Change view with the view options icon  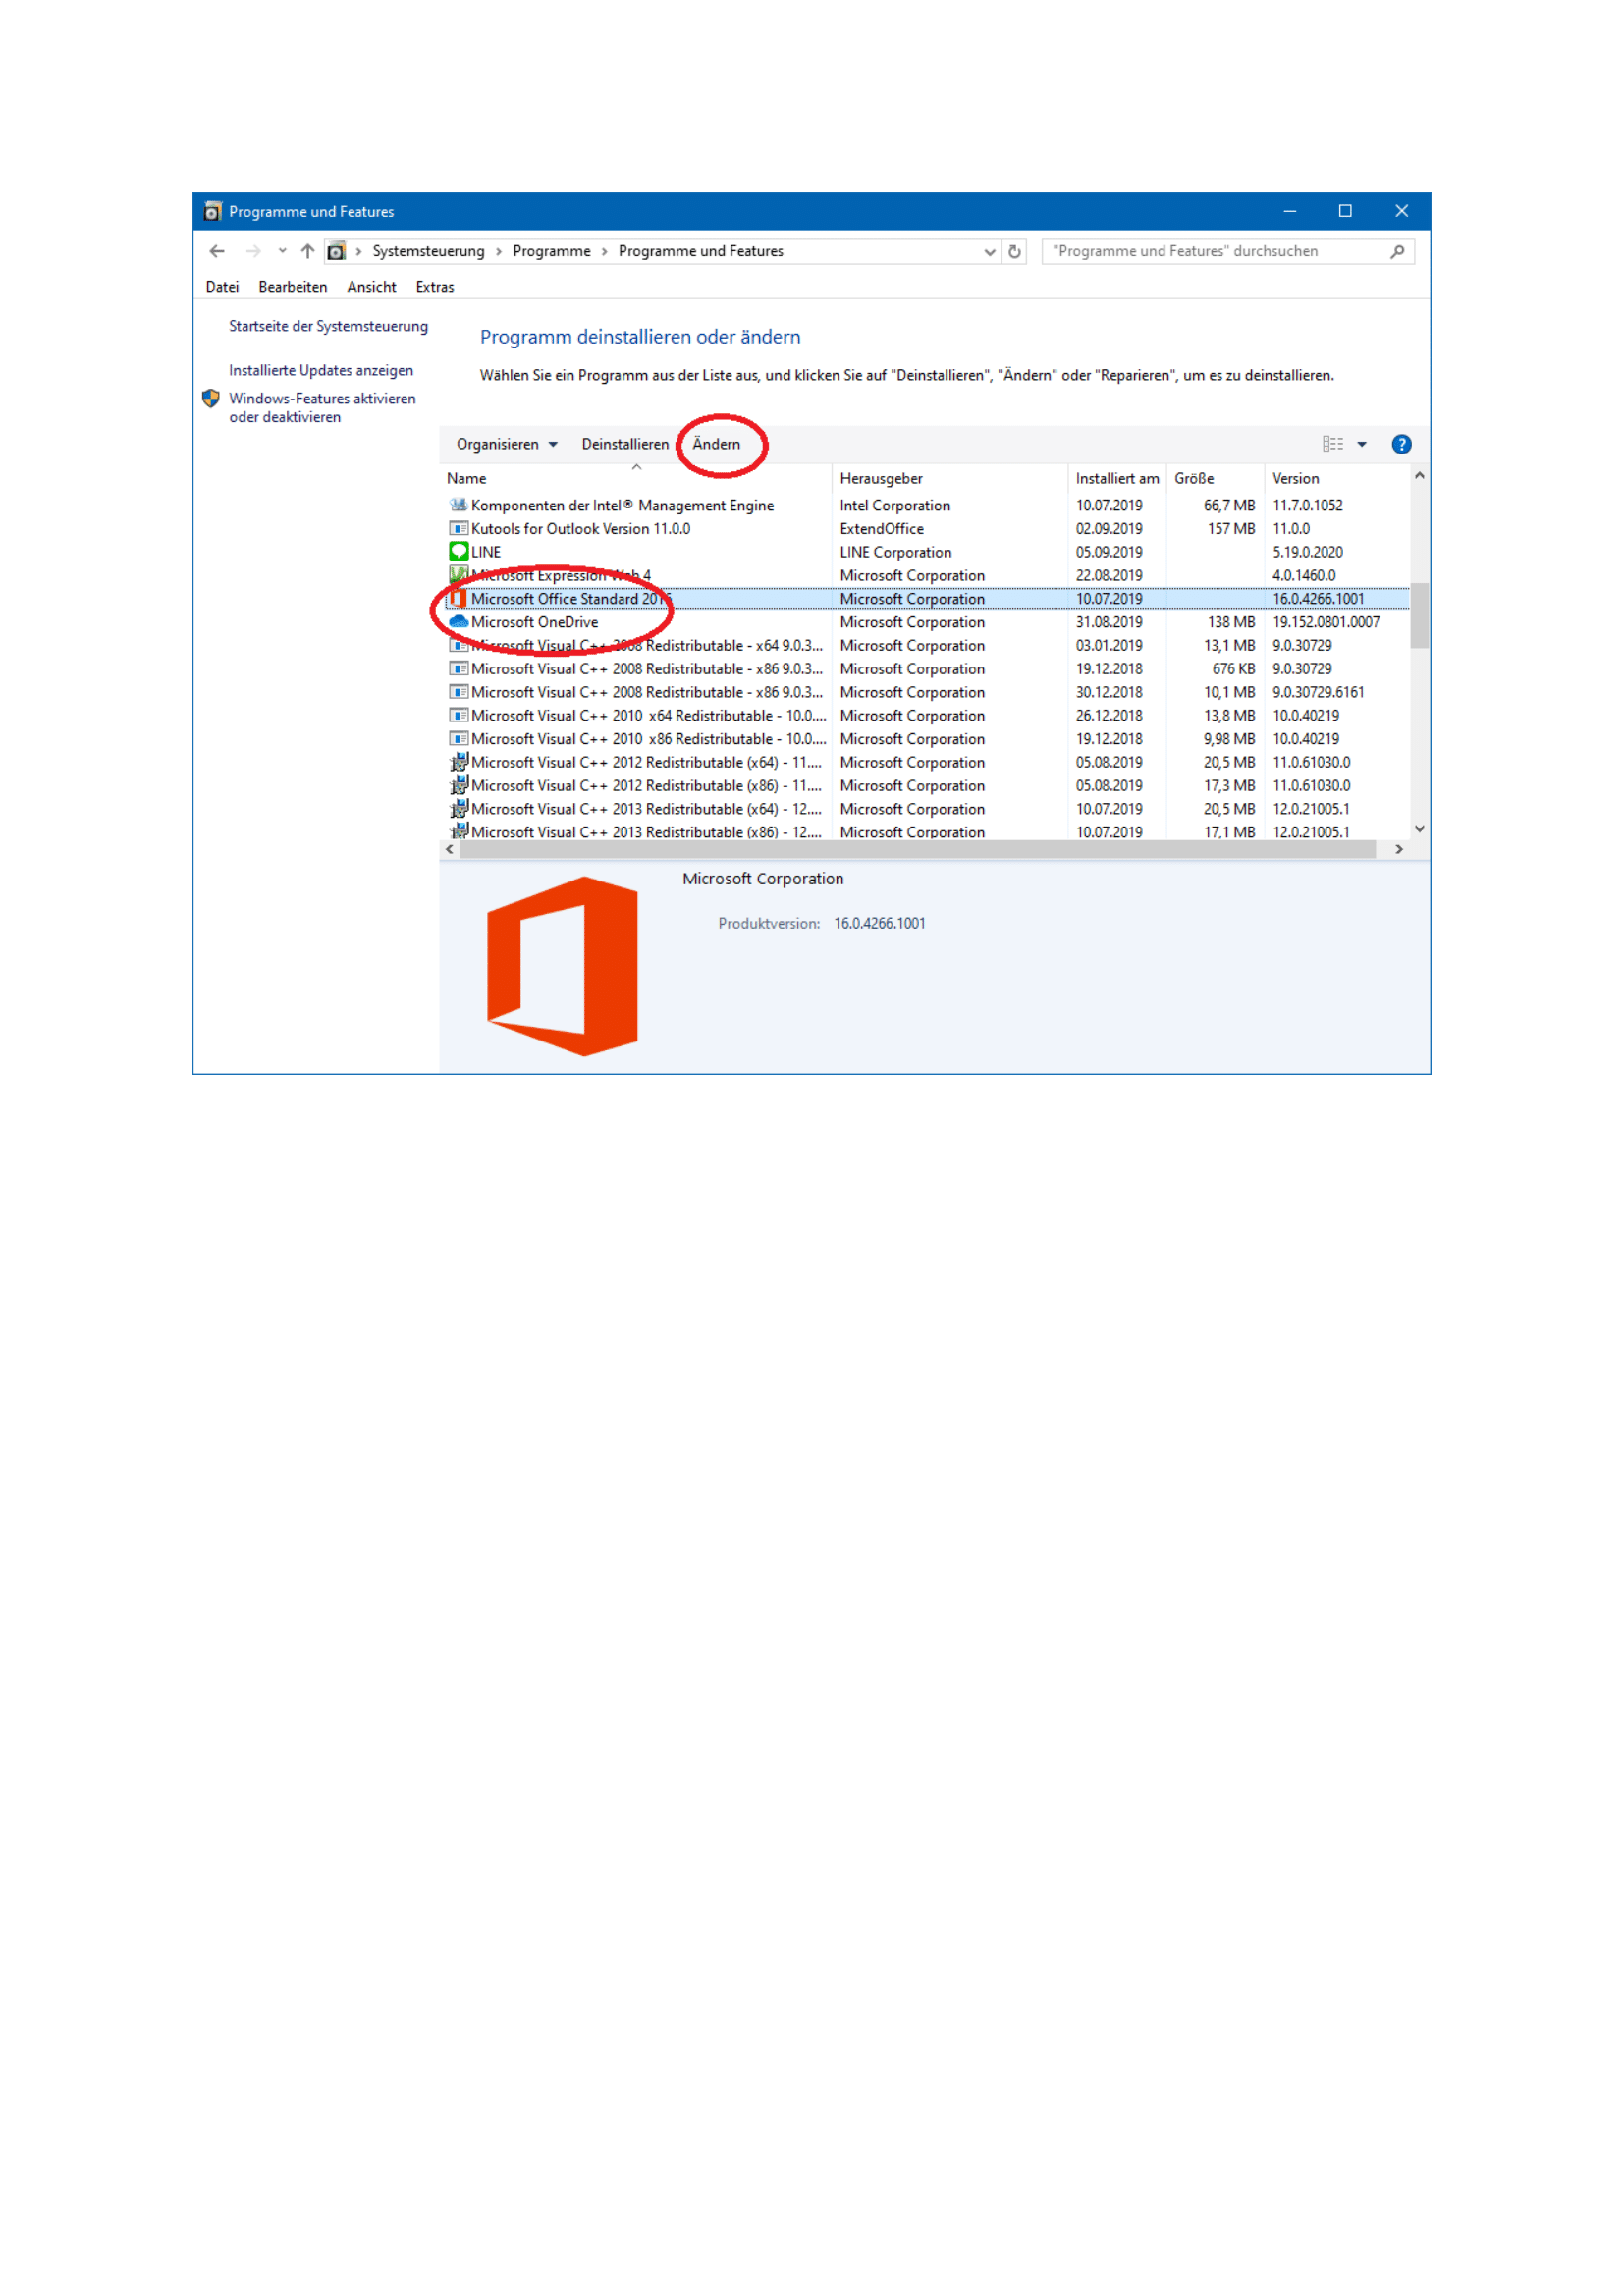pos(1332,444)
